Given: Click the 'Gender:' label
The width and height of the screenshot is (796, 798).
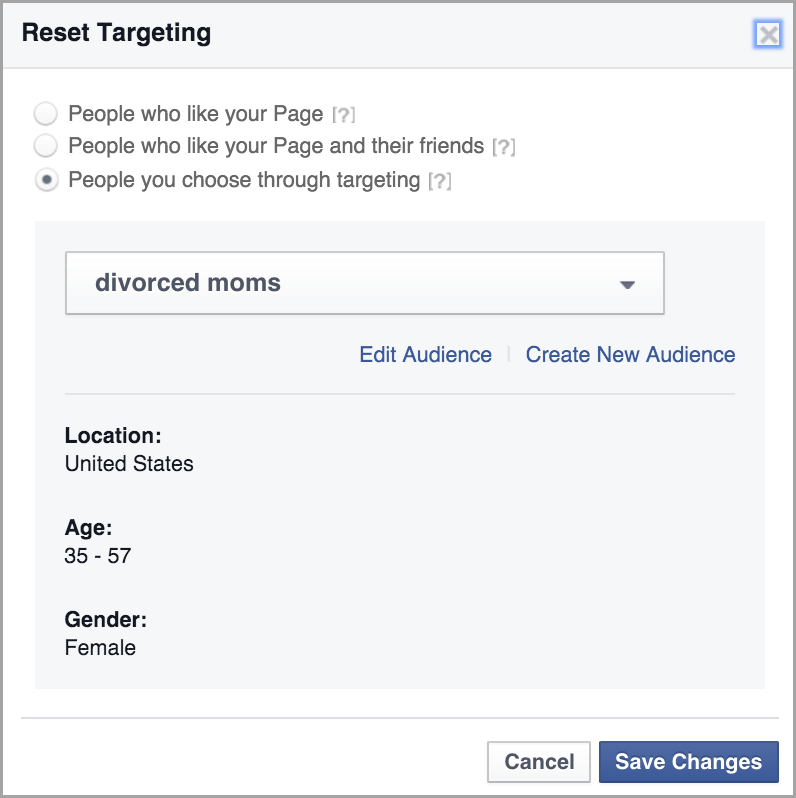Looking at the screenshot, I should (106, 620).
